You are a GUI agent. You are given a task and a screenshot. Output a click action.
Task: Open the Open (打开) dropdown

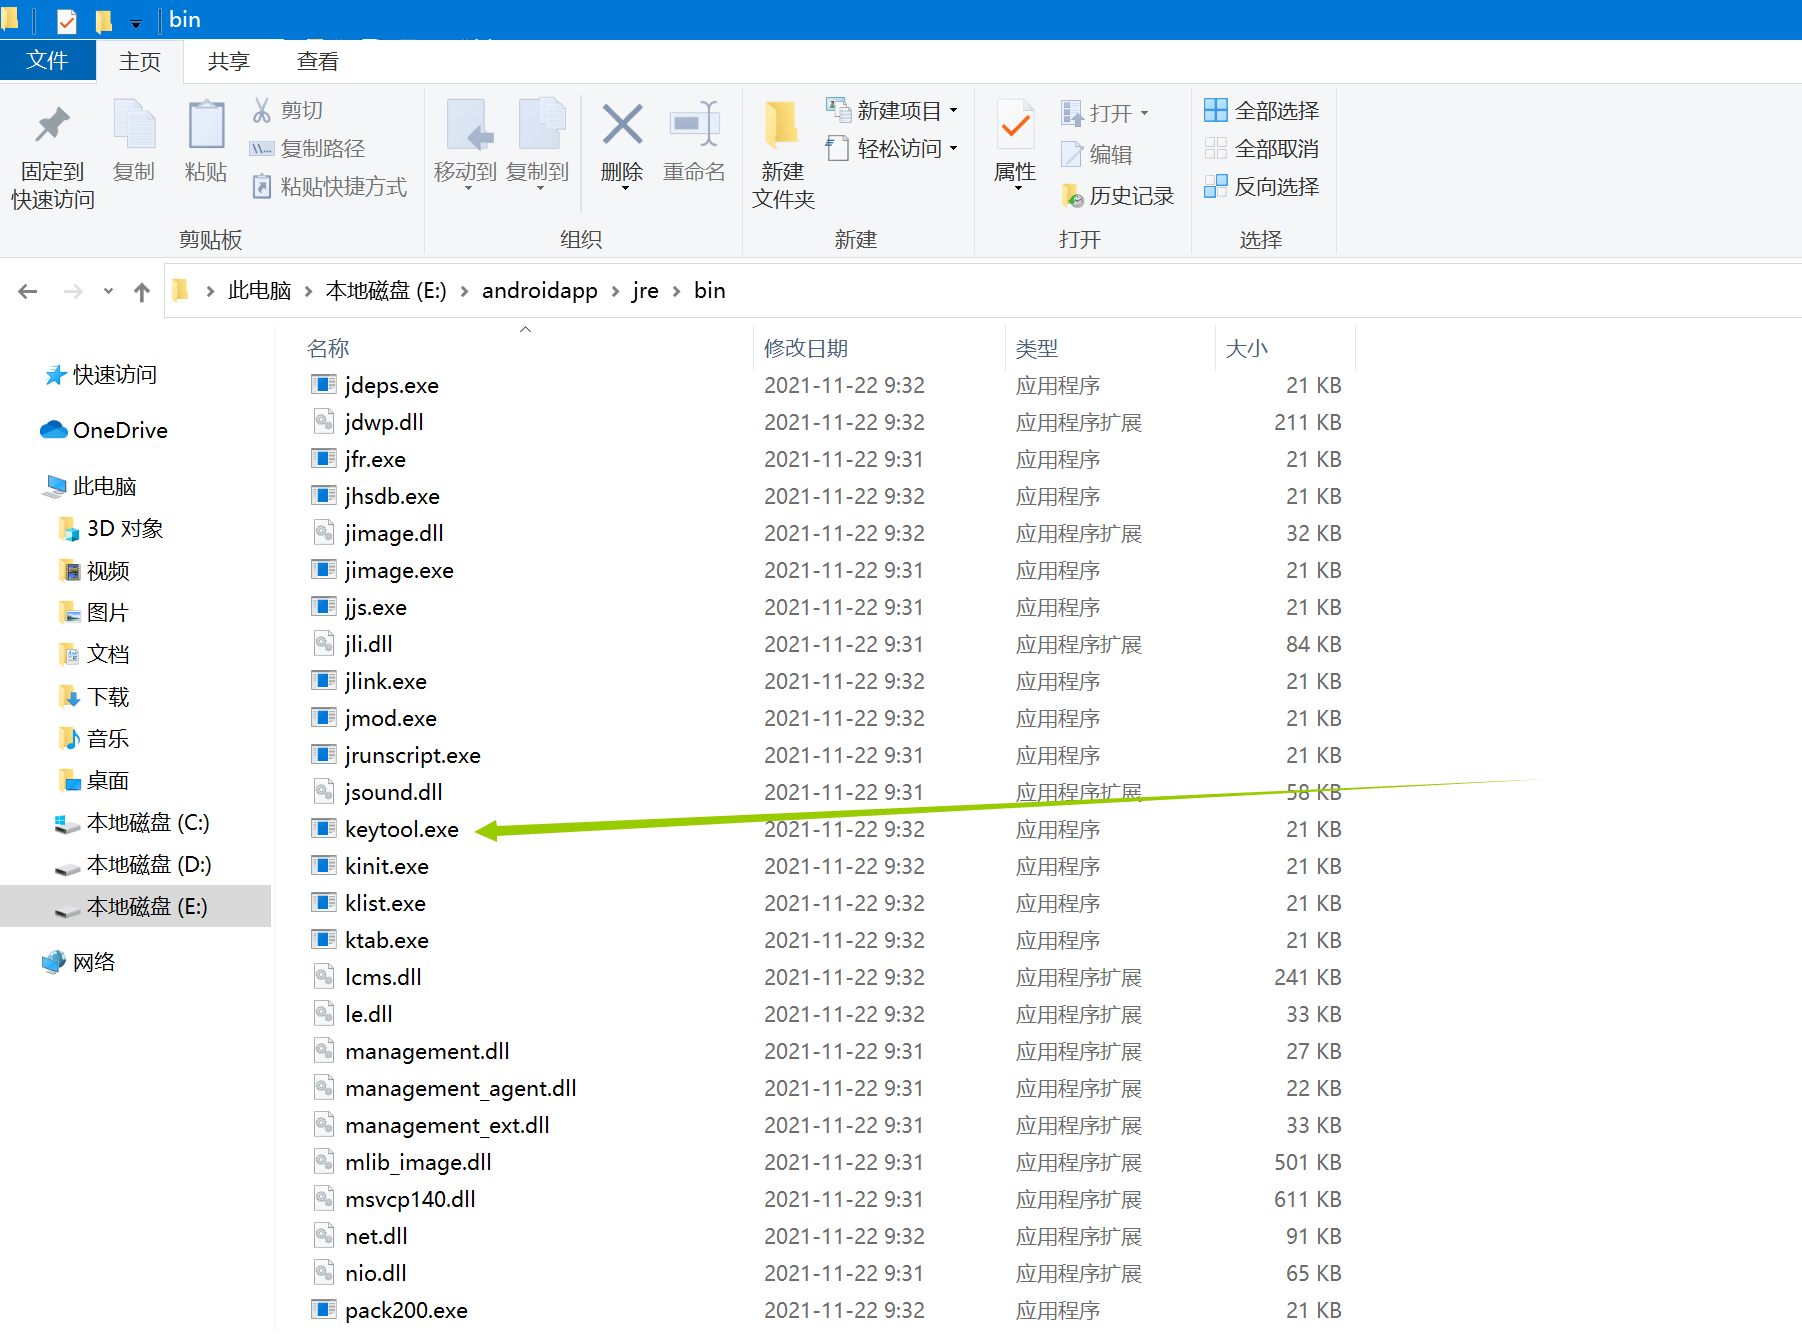click(x=1105, y=113)
